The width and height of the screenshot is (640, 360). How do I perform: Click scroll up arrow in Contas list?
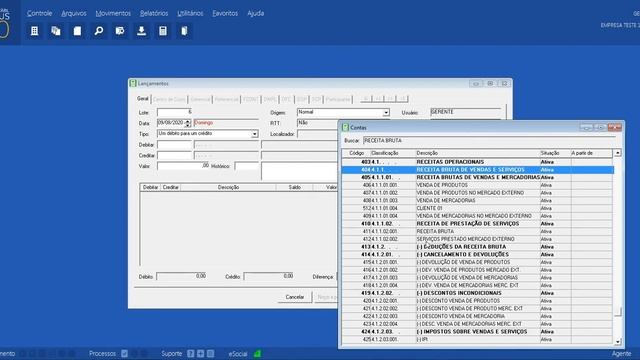click(x=618, y=153)
